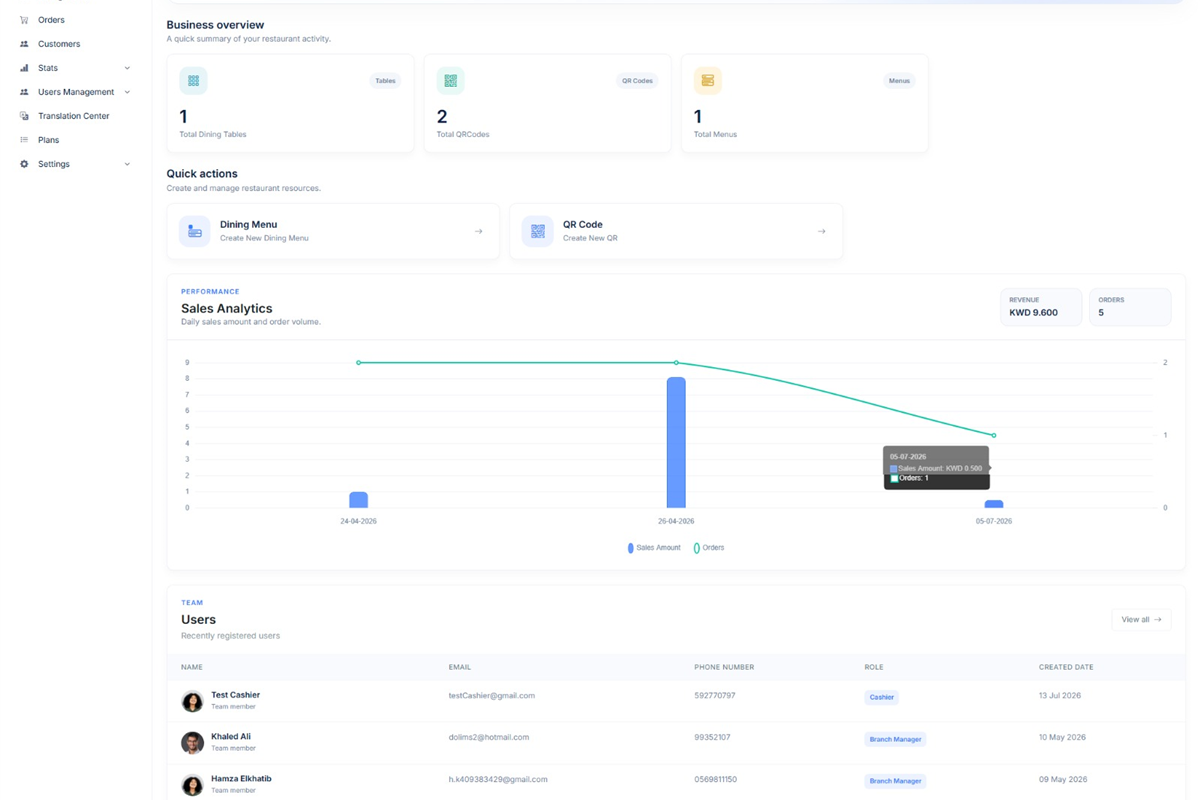Click Test Cashier's avatar

pyautogui.click(x=192, y=701)
